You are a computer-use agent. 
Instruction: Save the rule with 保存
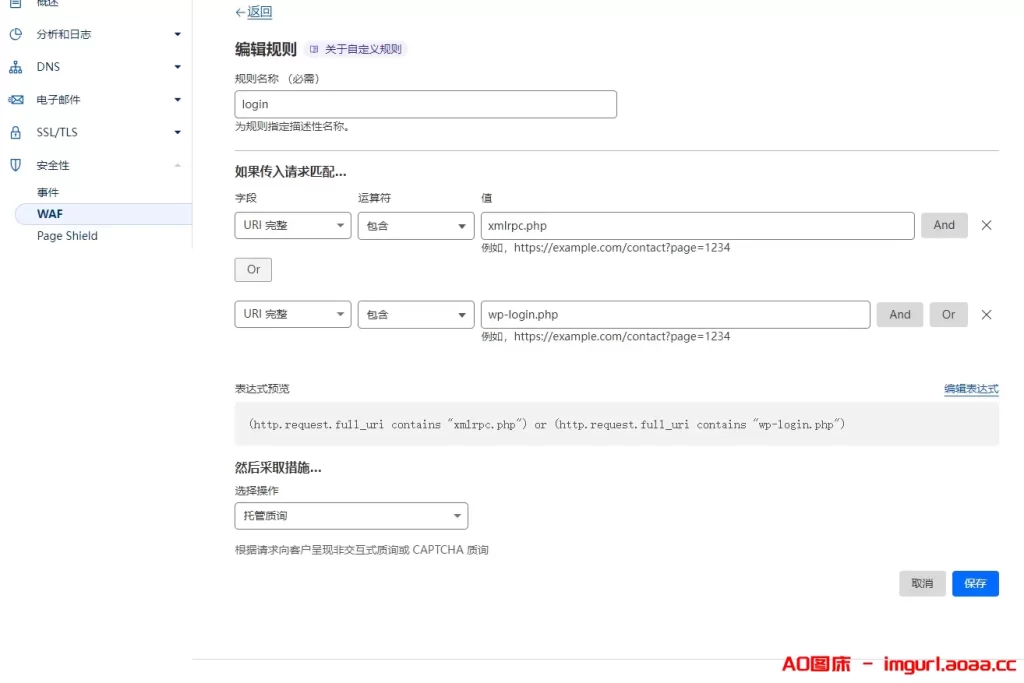(975, 583)
